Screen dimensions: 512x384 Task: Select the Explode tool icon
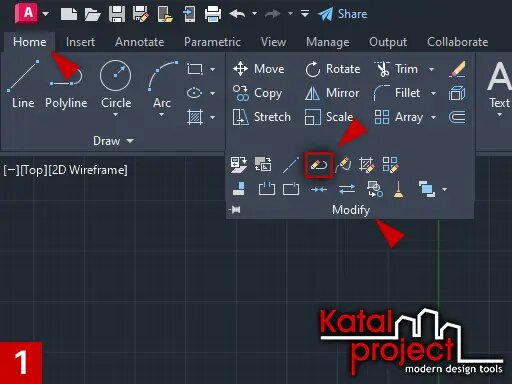coord(457,93)
